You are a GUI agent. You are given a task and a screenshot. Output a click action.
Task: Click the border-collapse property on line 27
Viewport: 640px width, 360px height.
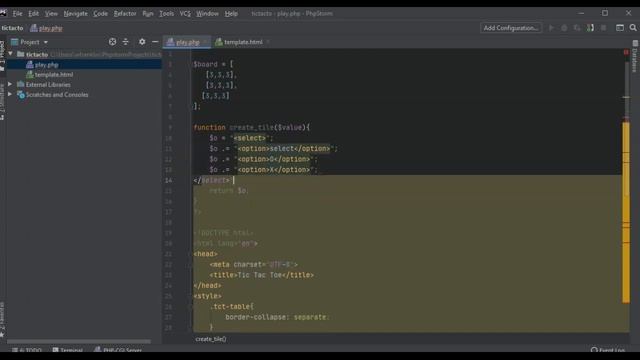coord(255,317)
